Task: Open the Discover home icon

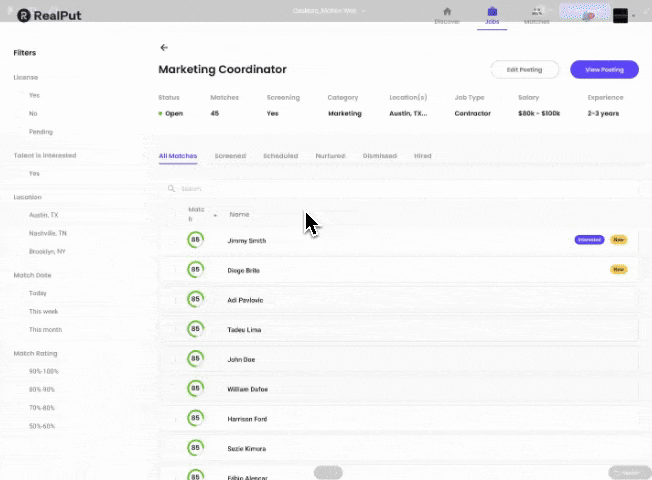Action: (446, 11)
